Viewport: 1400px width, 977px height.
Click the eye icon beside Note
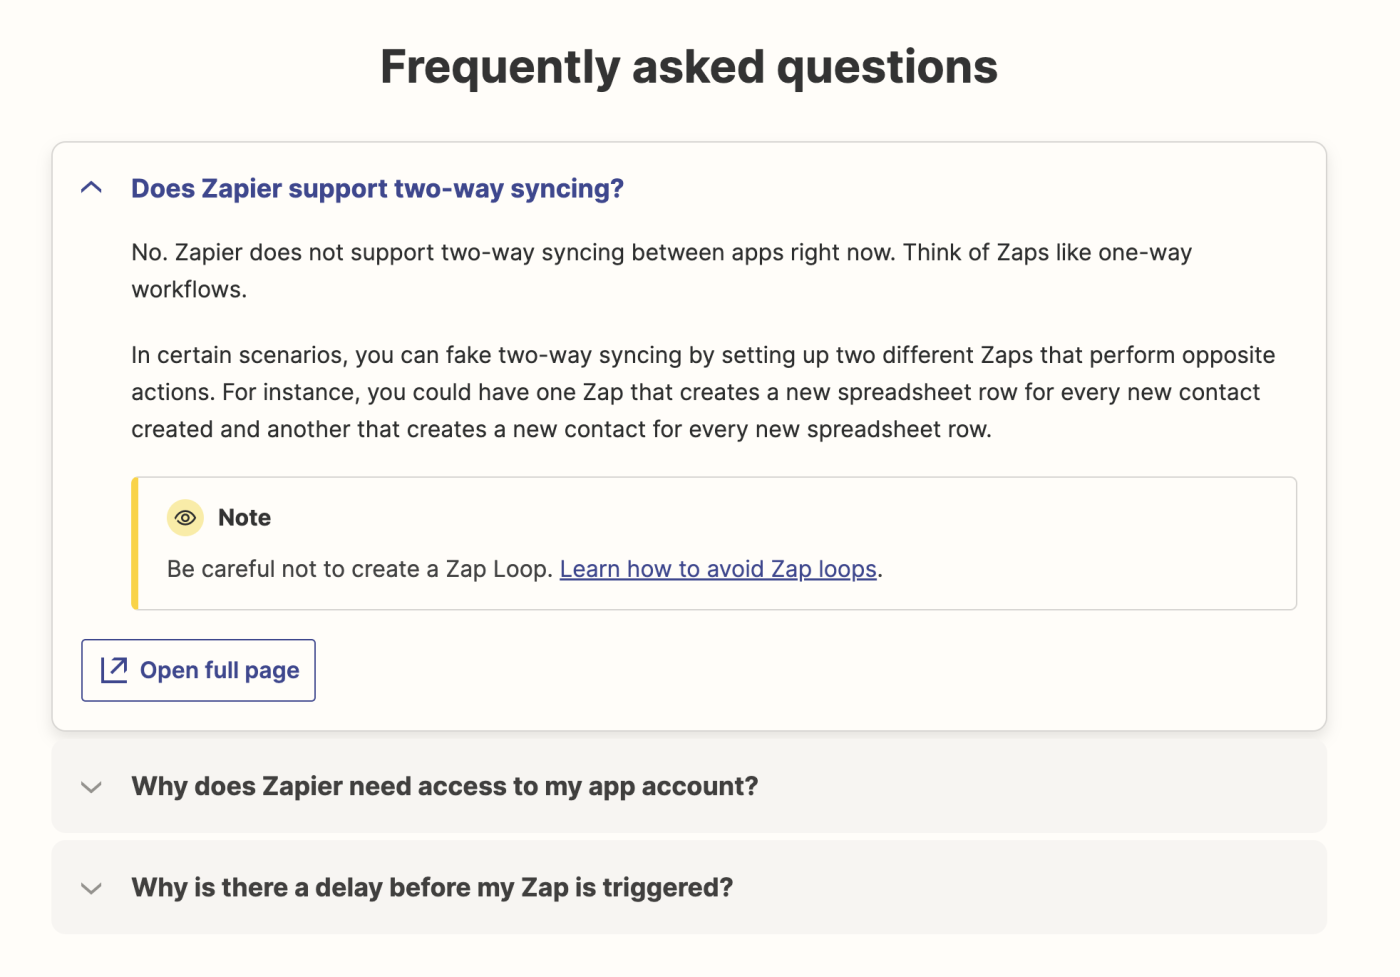pyautogui.click(x=185, y=518)
